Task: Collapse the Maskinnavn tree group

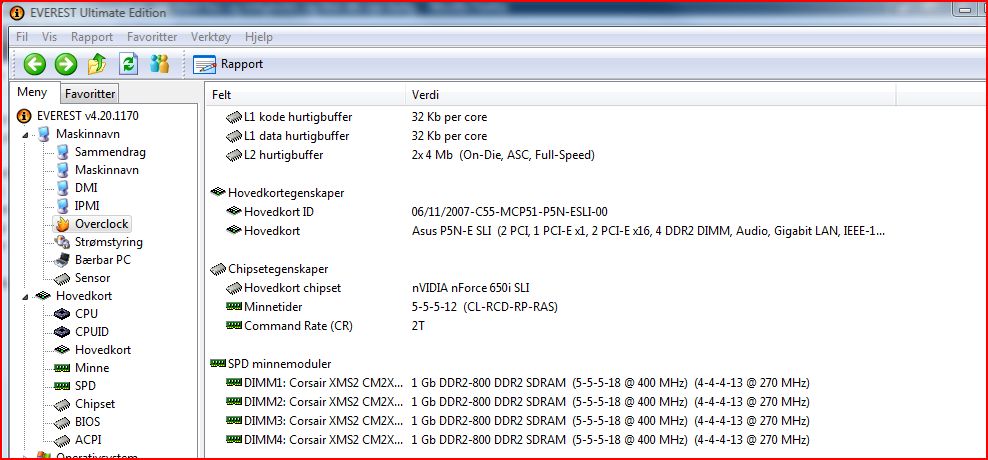Action: pyautogui.click(x=25, y=134)
